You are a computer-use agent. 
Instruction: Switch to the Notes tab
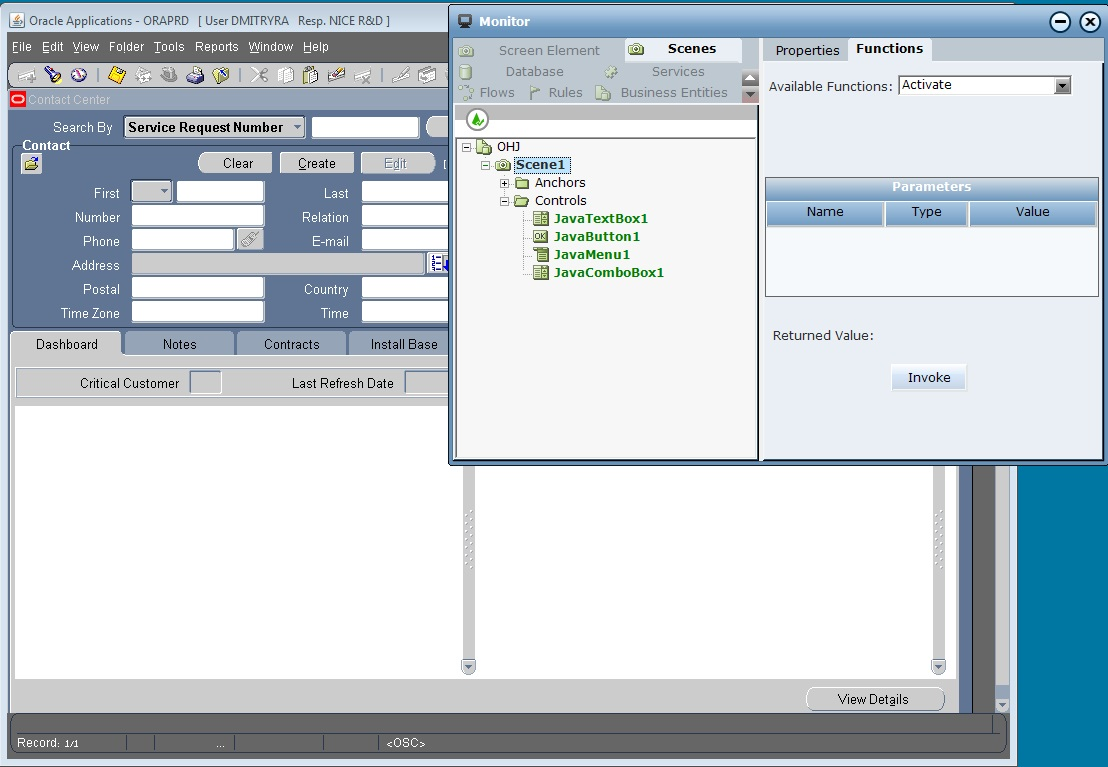click(179, 344)
